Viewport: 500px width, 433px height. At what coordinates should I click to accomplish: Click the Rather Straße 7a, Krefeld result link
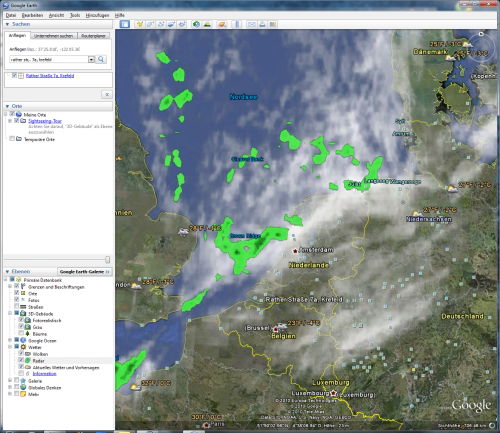pos(50,76)
